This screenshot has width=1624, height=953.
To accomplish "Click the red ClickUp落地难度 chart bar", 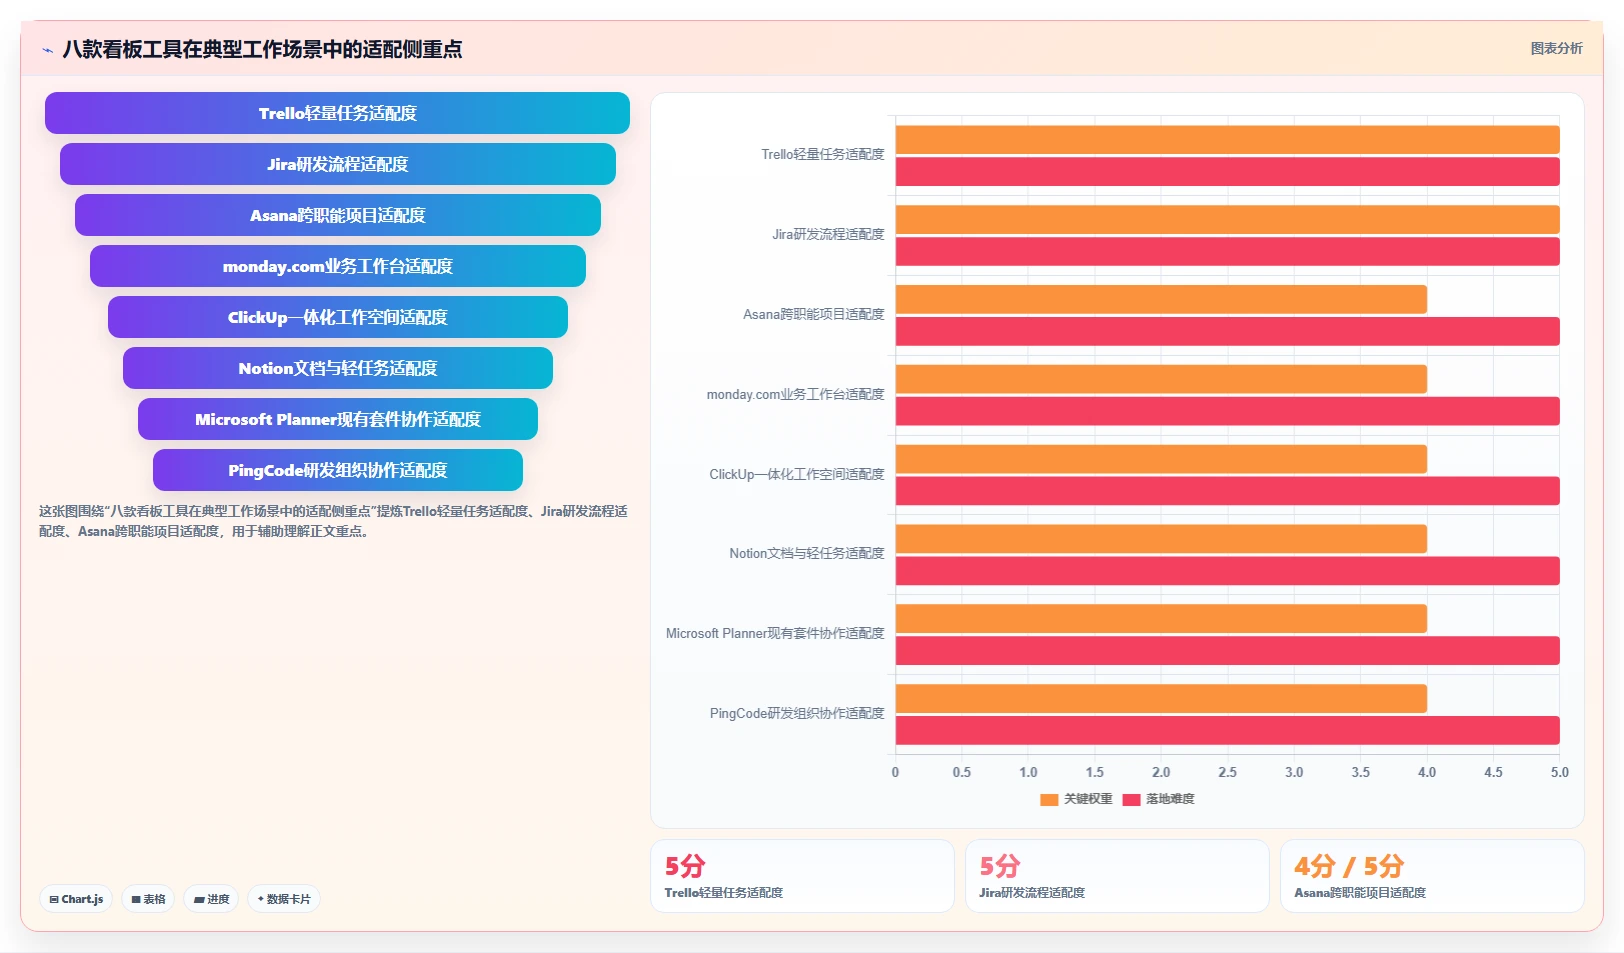I will [x=1227, y=491].
